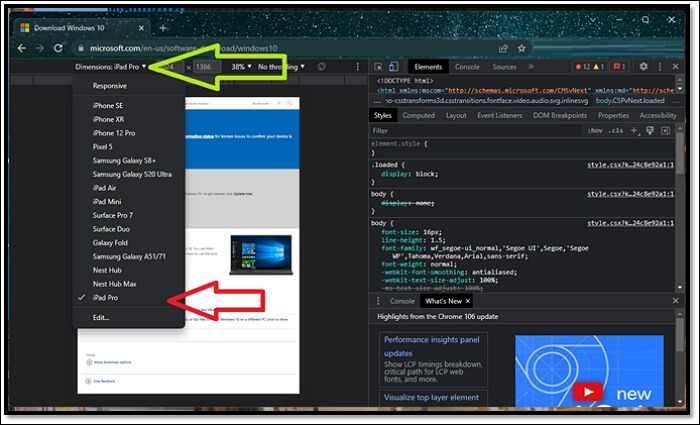Open drawer three-dot menu beside Console
700x425 pixels.
378,301
